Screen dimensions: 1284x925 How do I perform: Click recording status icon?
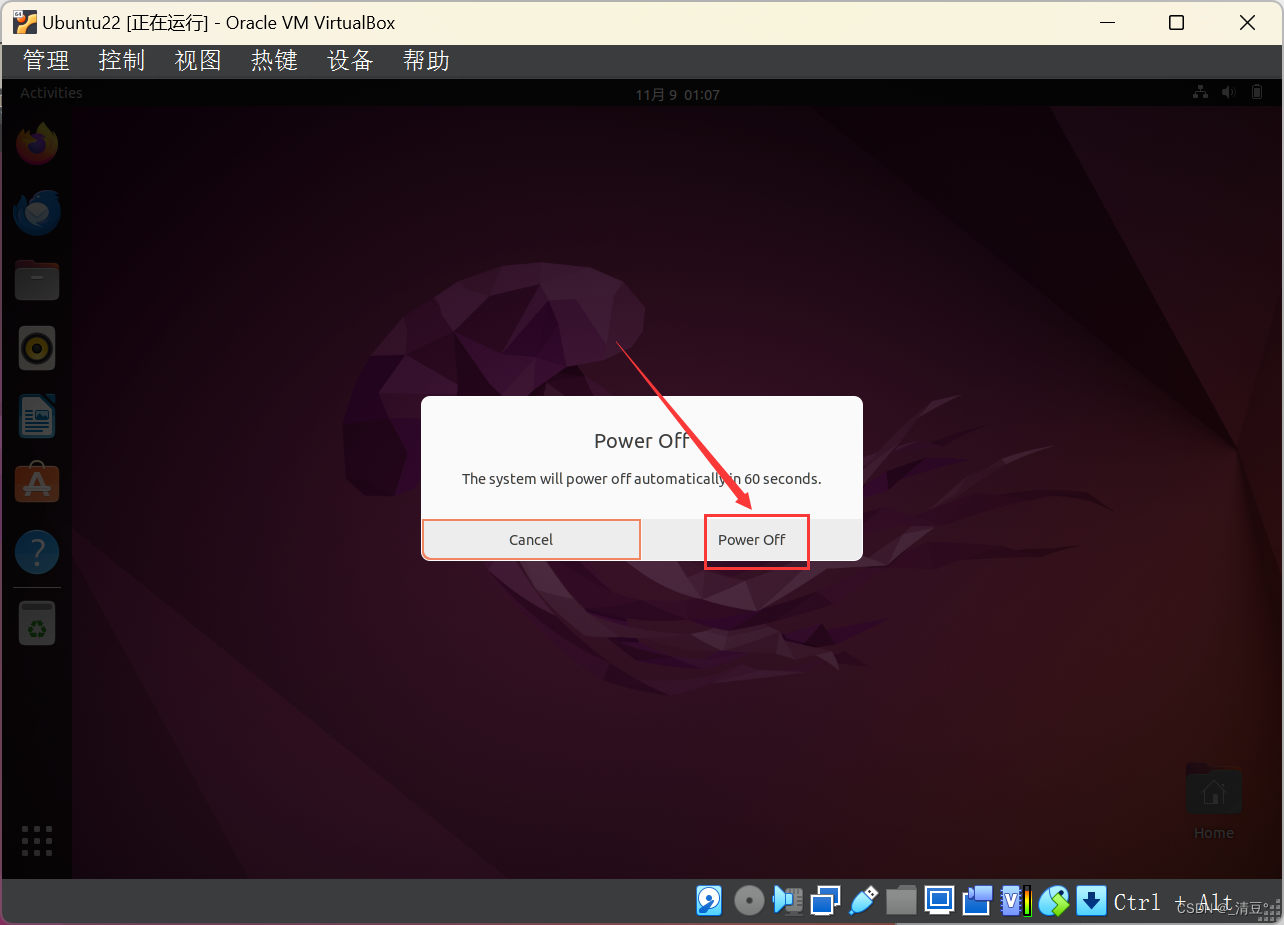point(977,901)
